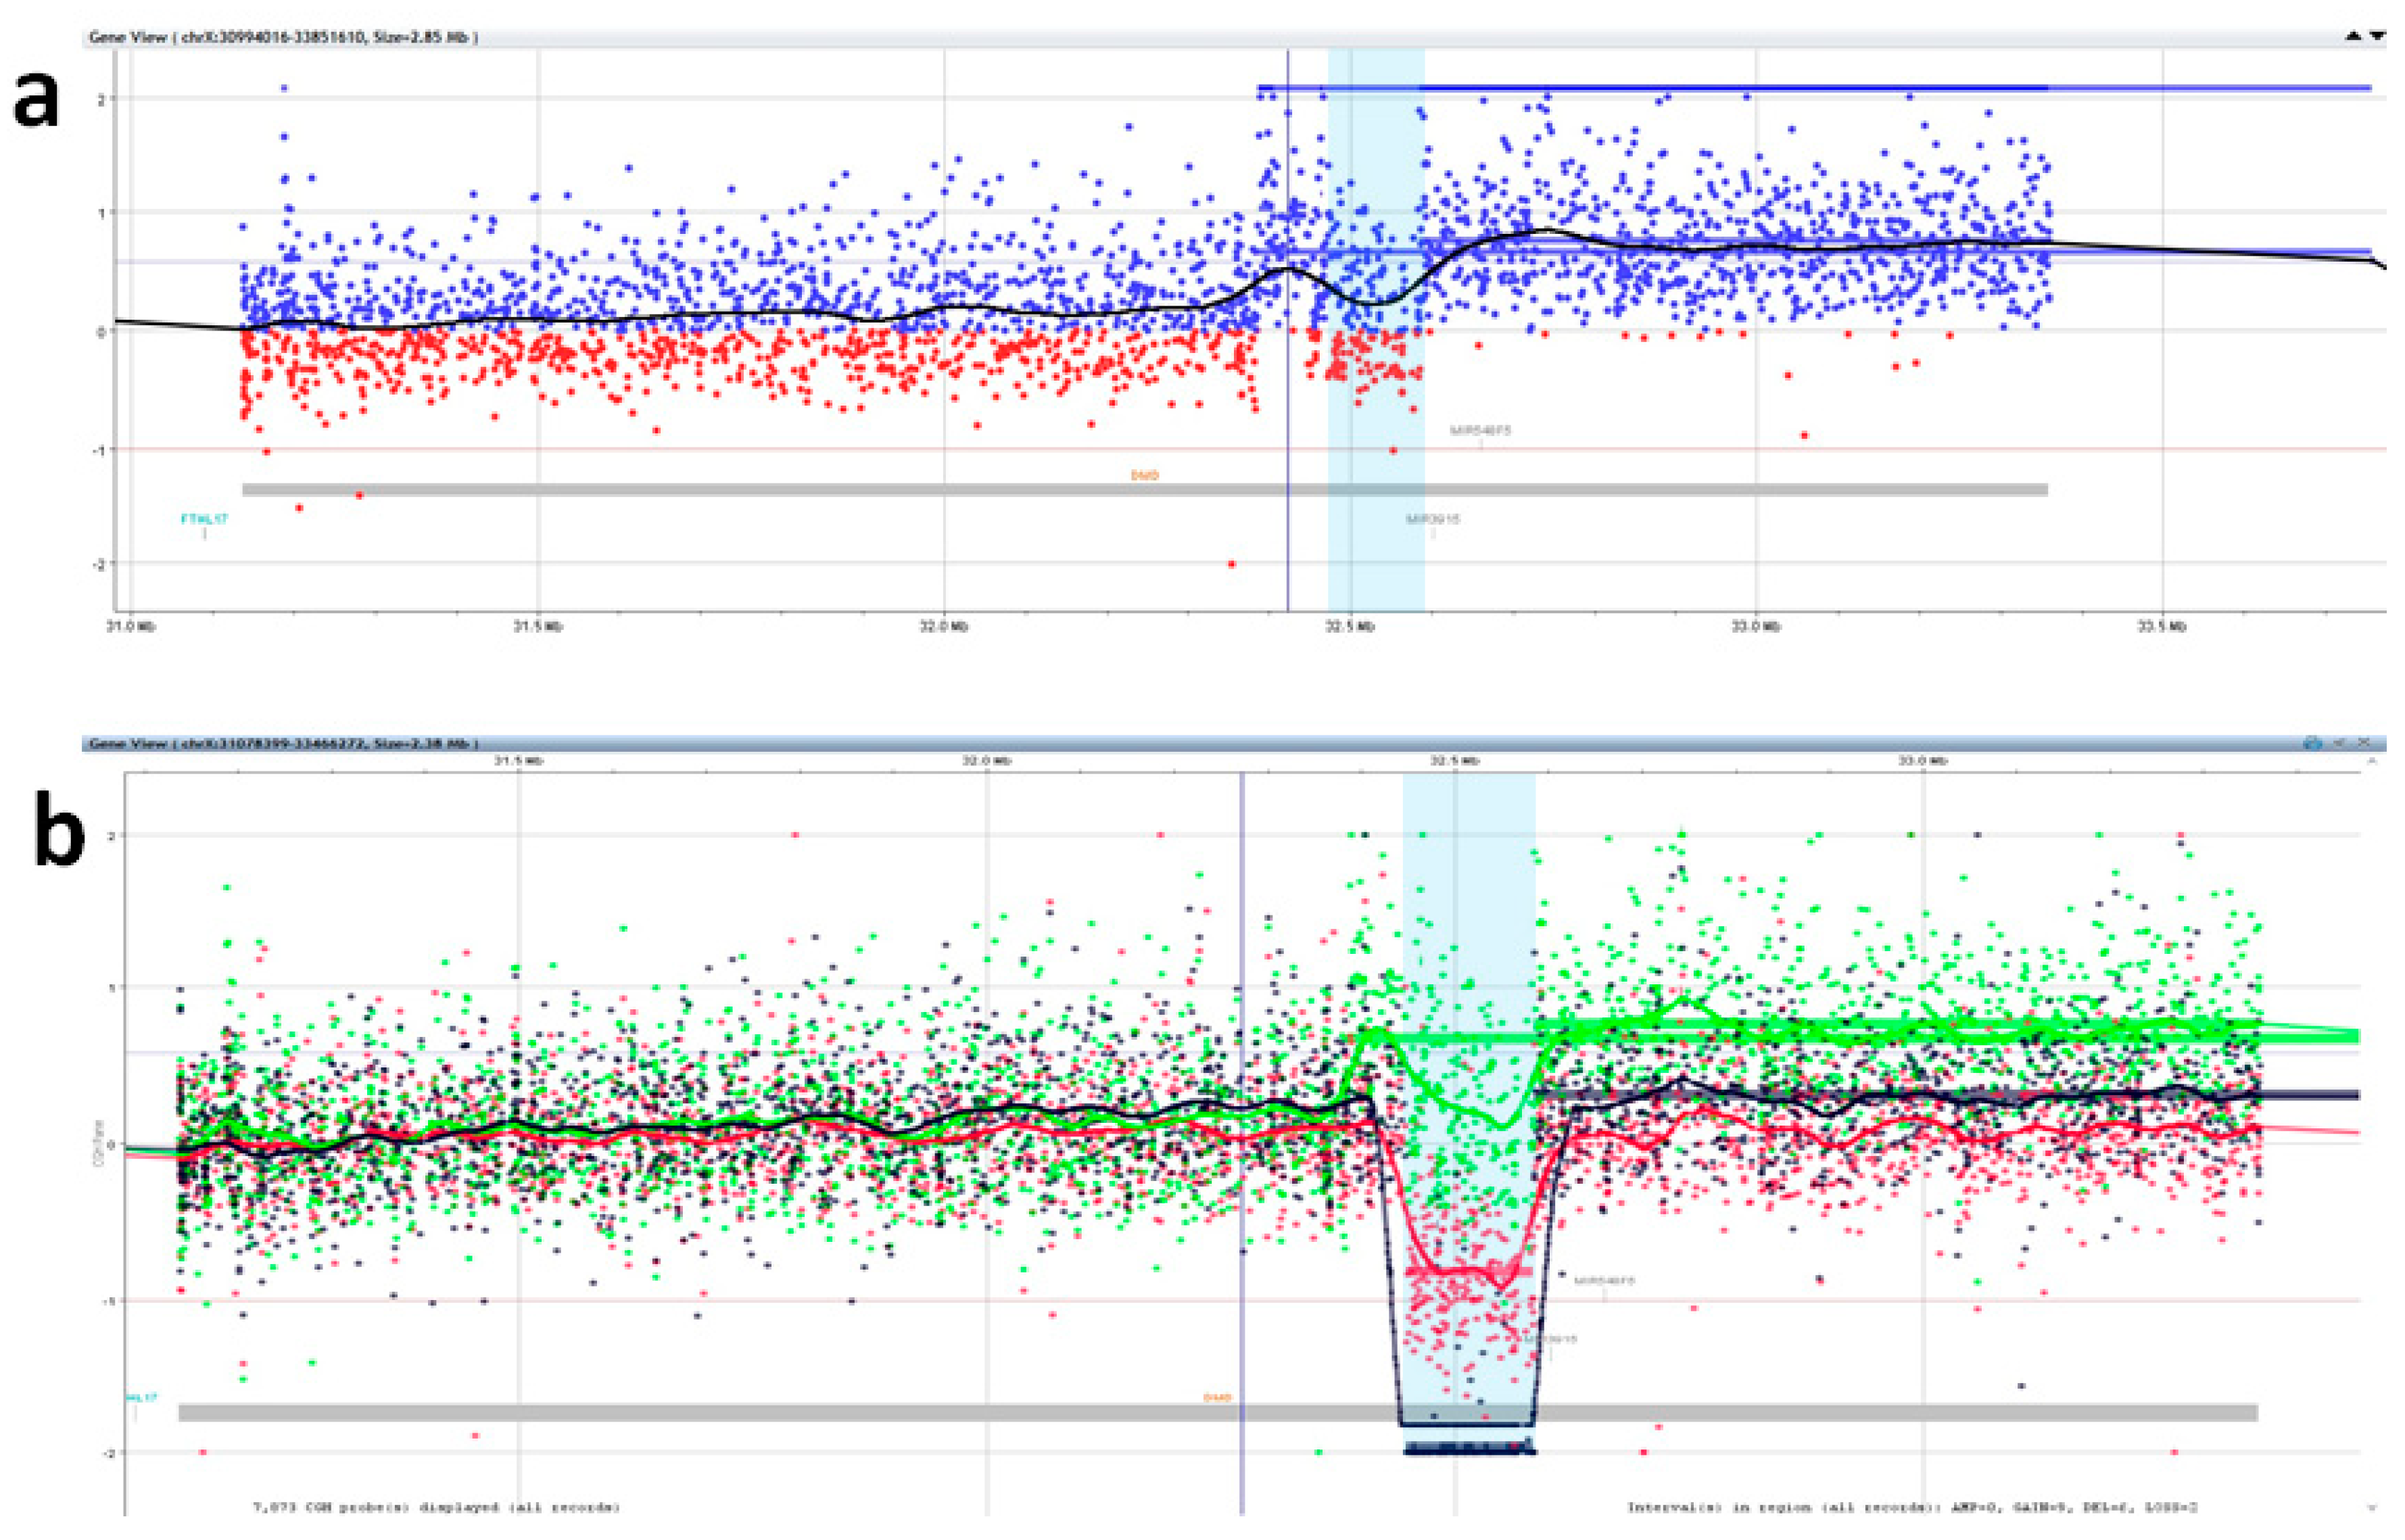Click the 33.0 Mb label atop panel b

point(1924,761)
